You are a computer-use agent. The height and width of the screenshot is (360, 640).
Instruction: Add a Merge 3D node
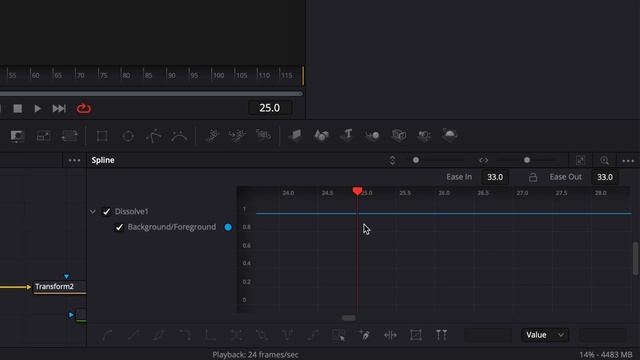[x=373, y=135]
